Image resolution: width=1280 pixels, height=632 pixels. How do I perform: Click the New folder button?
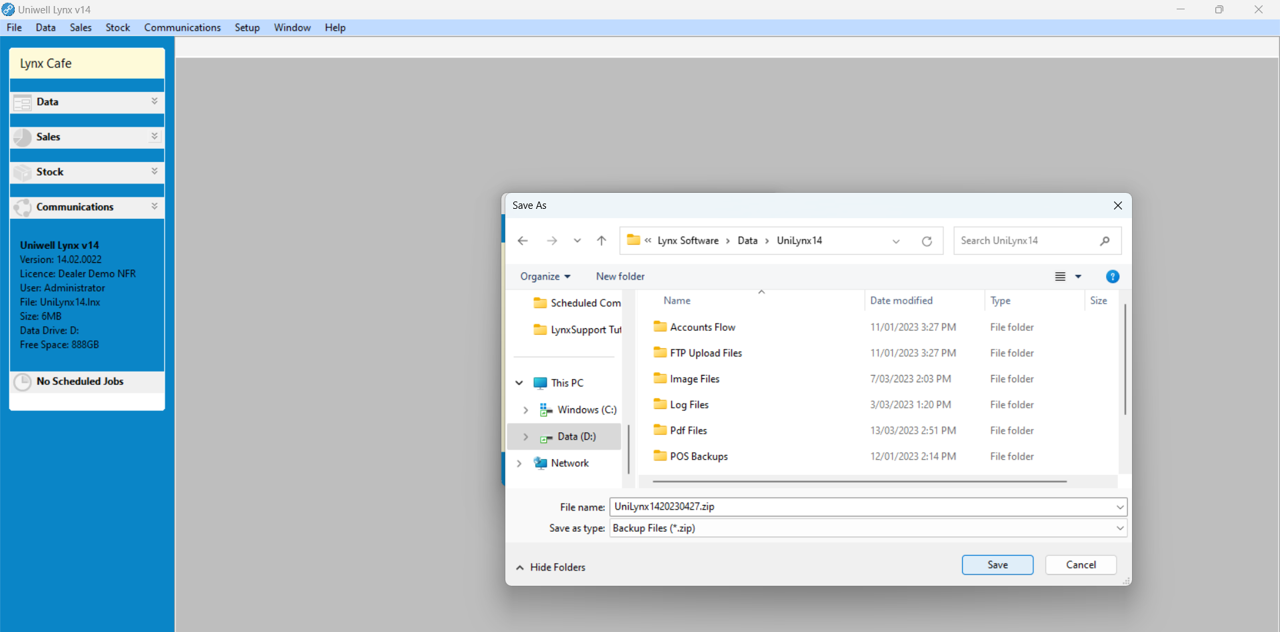(620, 277)
